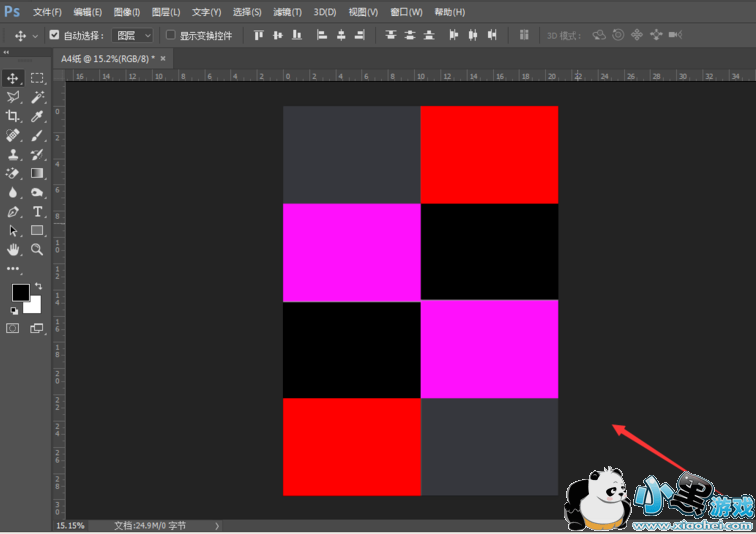Select the Gradient tool
The image size is (756, 534).
[37, 173]
